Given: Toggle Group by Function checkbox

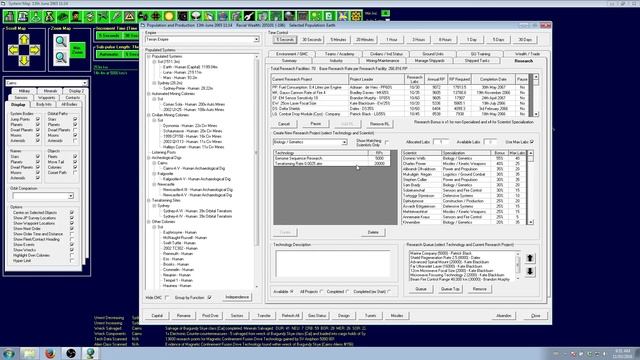Looking at the screenshot, I should [x=209, y=298].
